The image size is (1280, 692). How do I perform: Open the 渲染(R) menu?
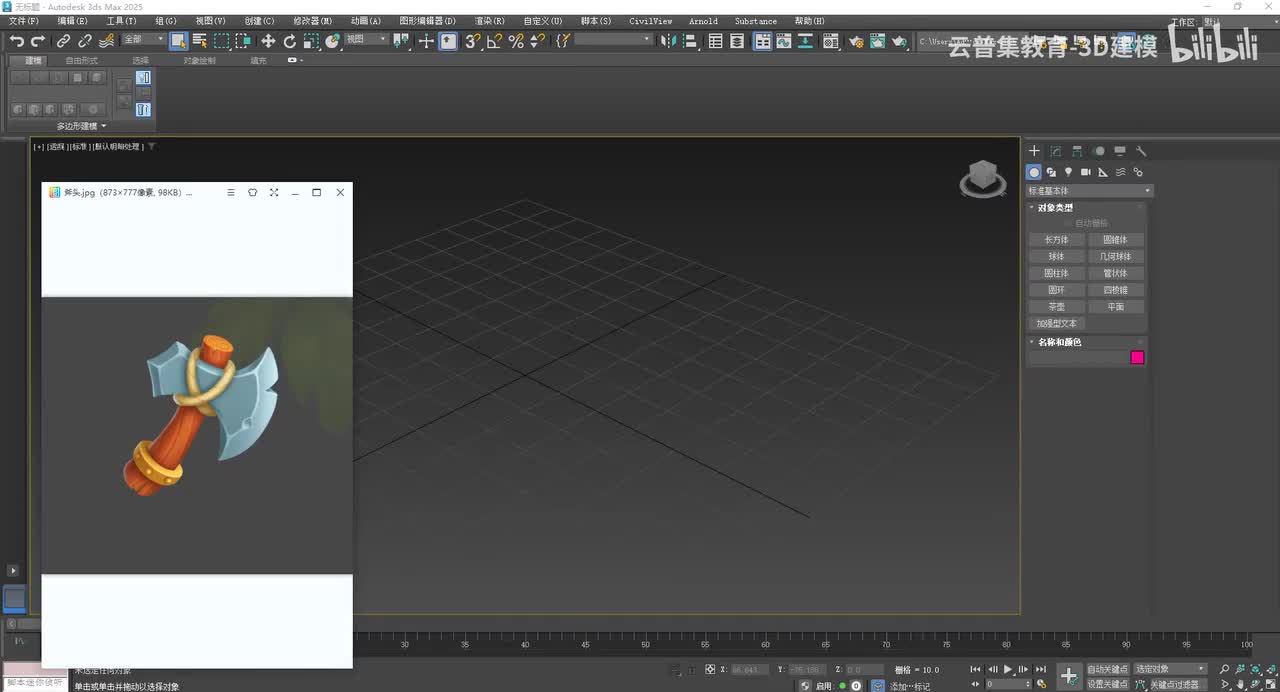489,21
